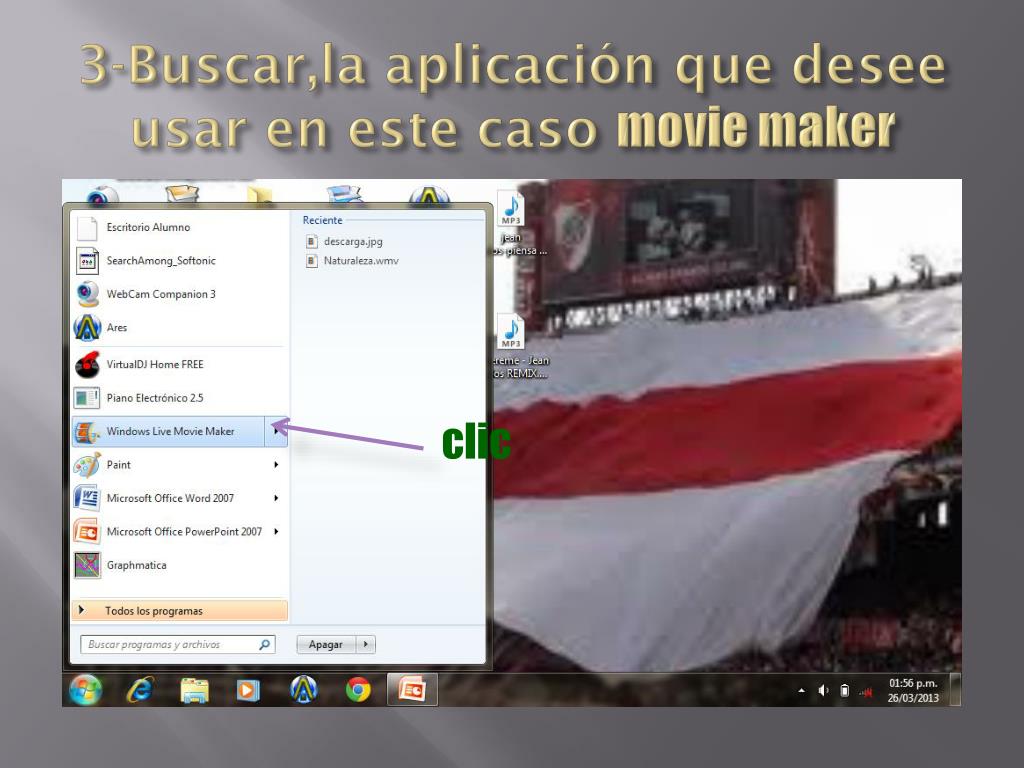Click the clock showing 01:56 p.m.
This screenshot has width=1024, height=768.
click(x=913, y=683)
